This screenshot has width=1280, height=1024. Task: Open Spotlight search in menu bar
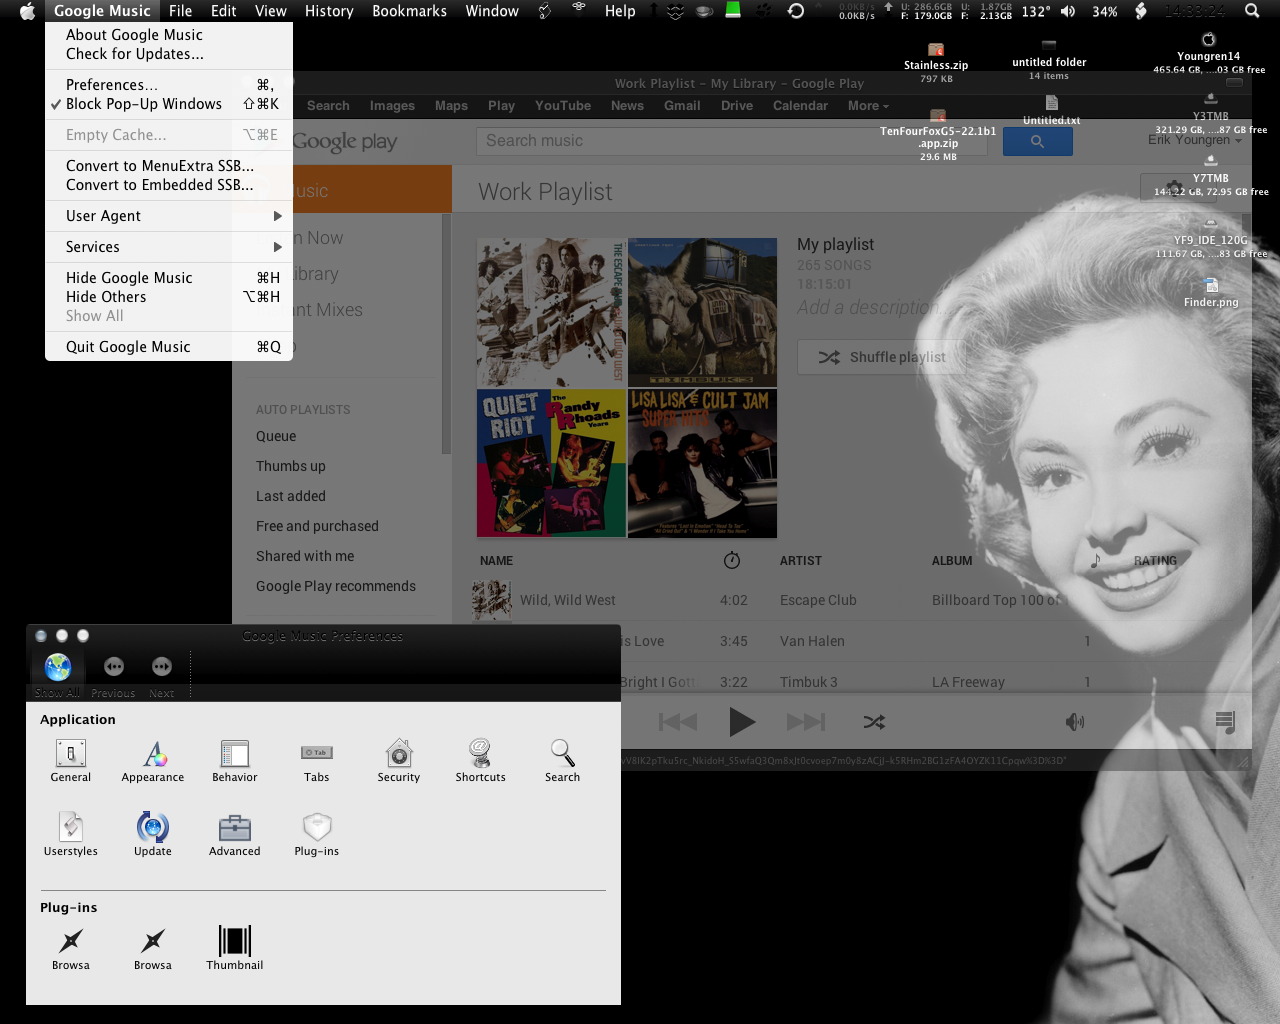click(x=1252, y=11)
